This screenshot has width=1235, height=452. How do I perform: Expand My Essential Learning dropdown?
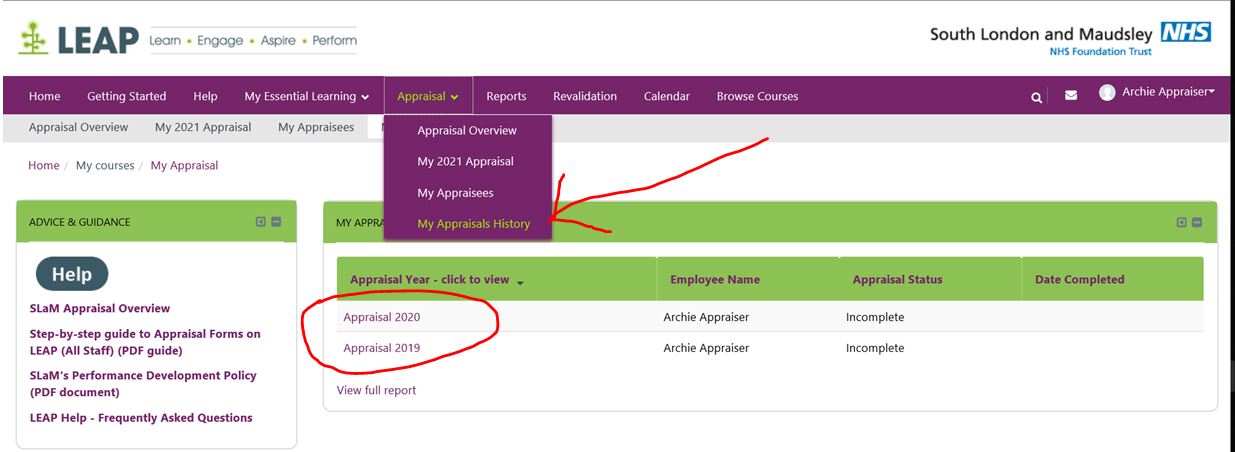tap(306, 96)
